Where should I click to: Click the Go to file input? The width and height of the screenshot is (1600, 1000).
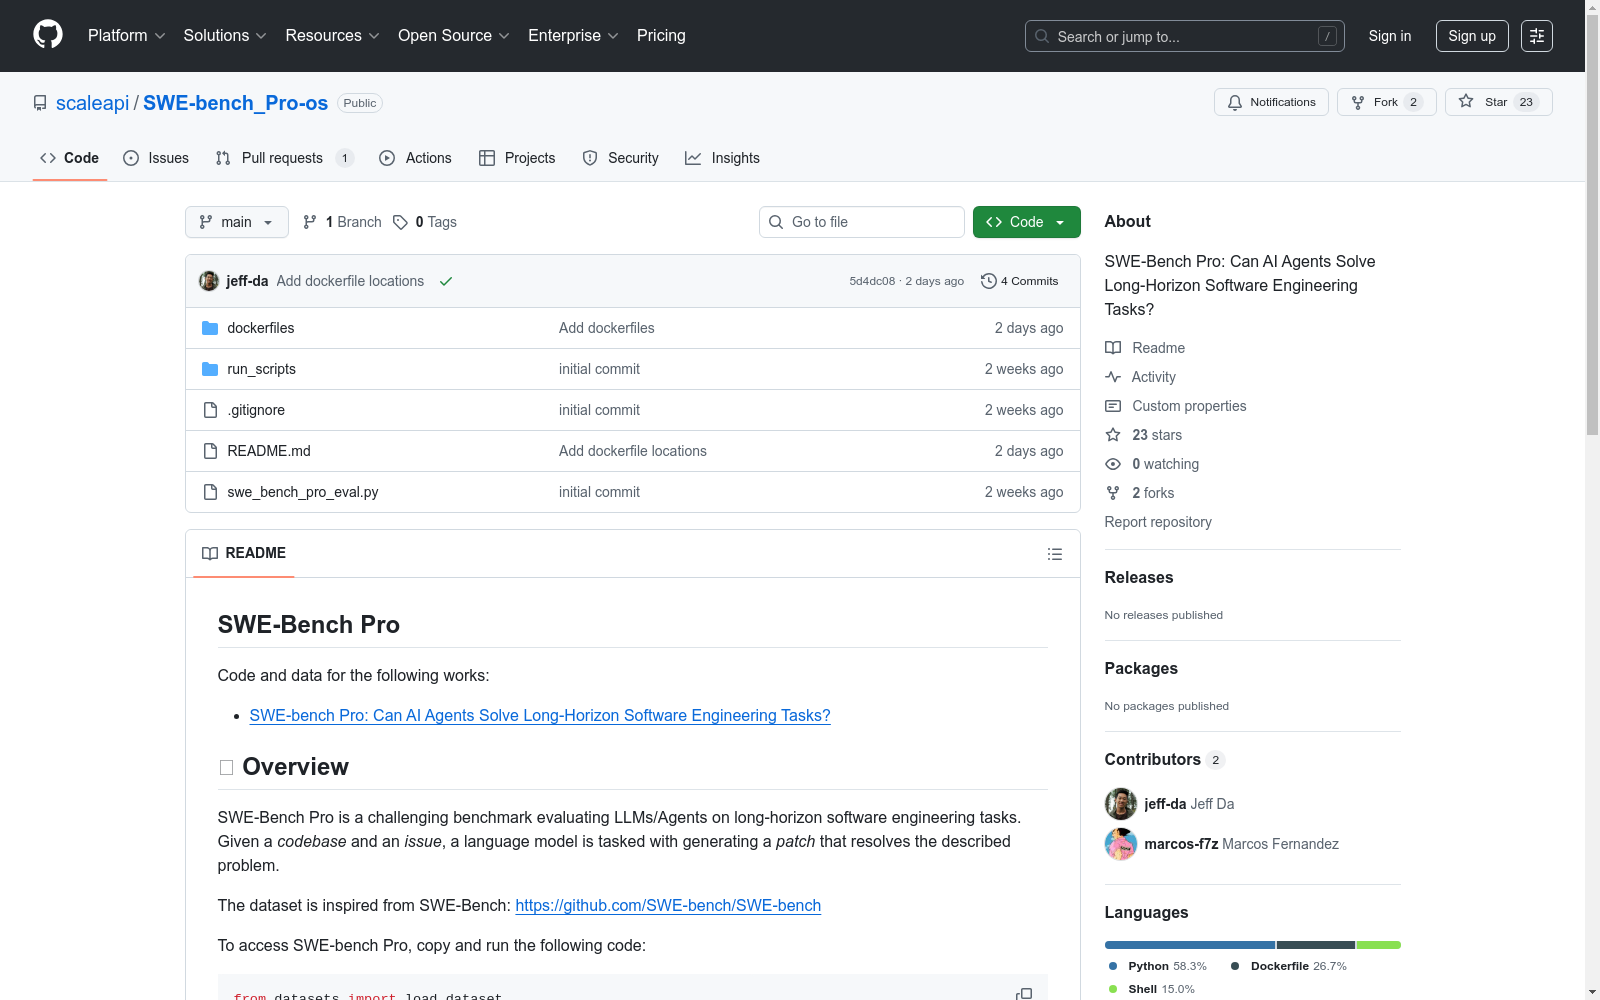[x=862, y=222]
